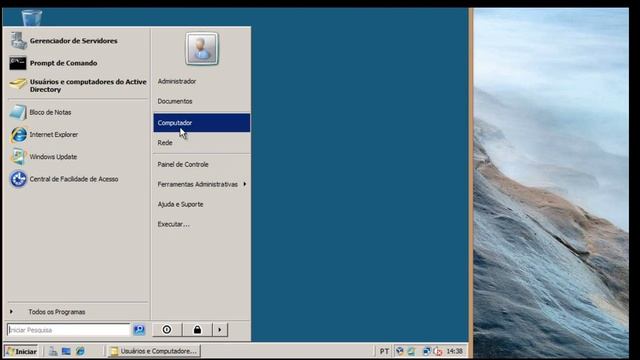The height and width of the screenshot is (360, 640).
Task: Open Ajuda e Suporte
Action: (x=180, y=204)
